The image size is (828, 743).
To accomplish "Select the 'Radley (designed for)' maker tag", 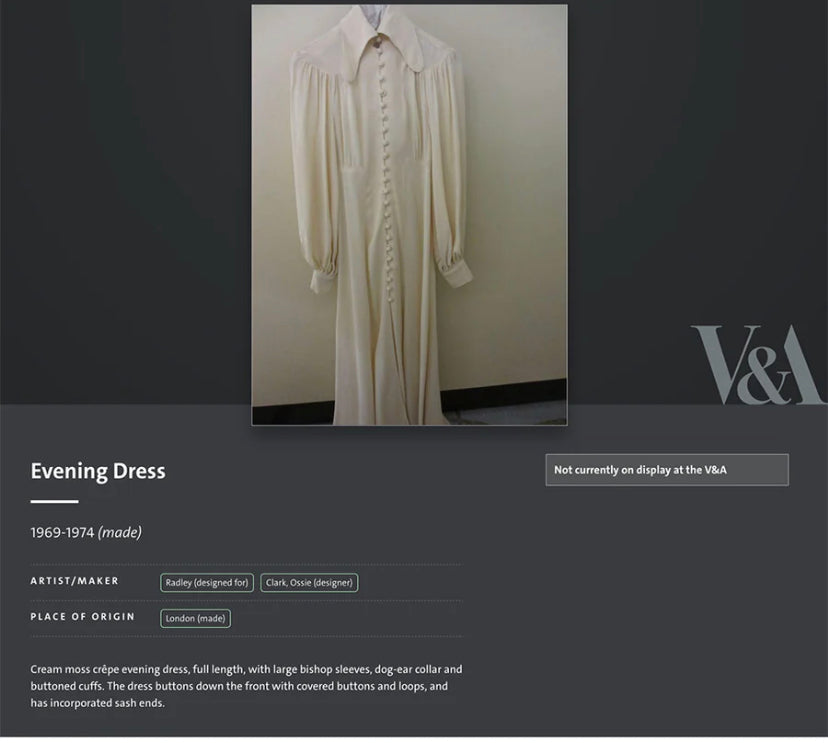I will click(x=206, y=582).
